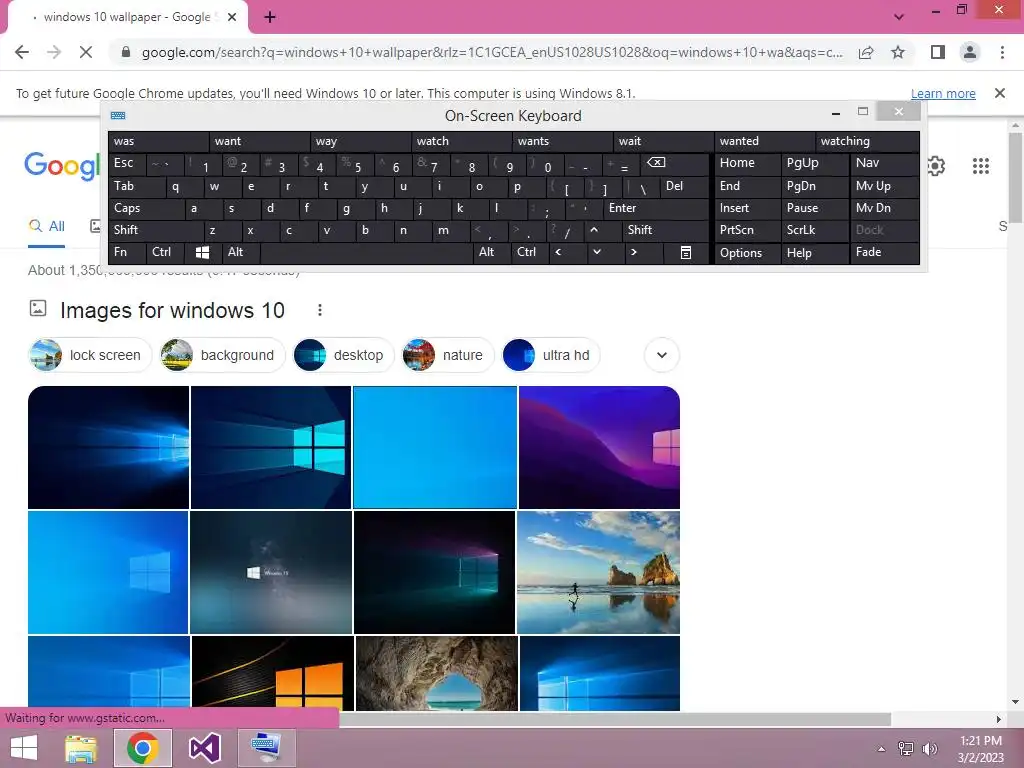Screen dimensions: 1024x768
Task: Click the Help key on the keyboard
Action: (814, 253)
